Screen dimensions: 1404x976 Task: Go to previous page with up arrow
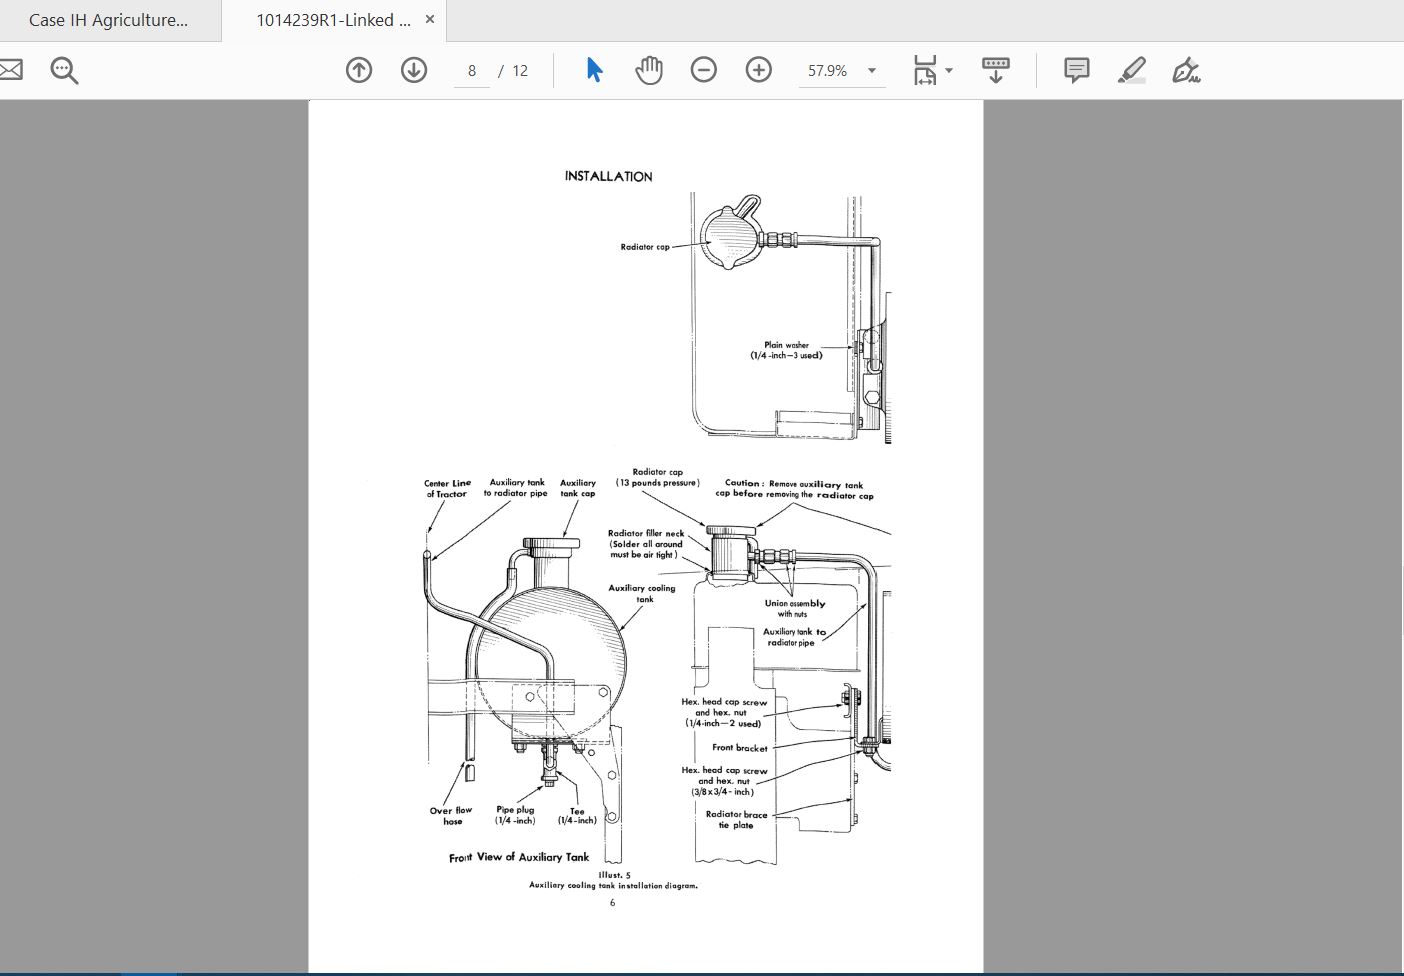point(359,70)
